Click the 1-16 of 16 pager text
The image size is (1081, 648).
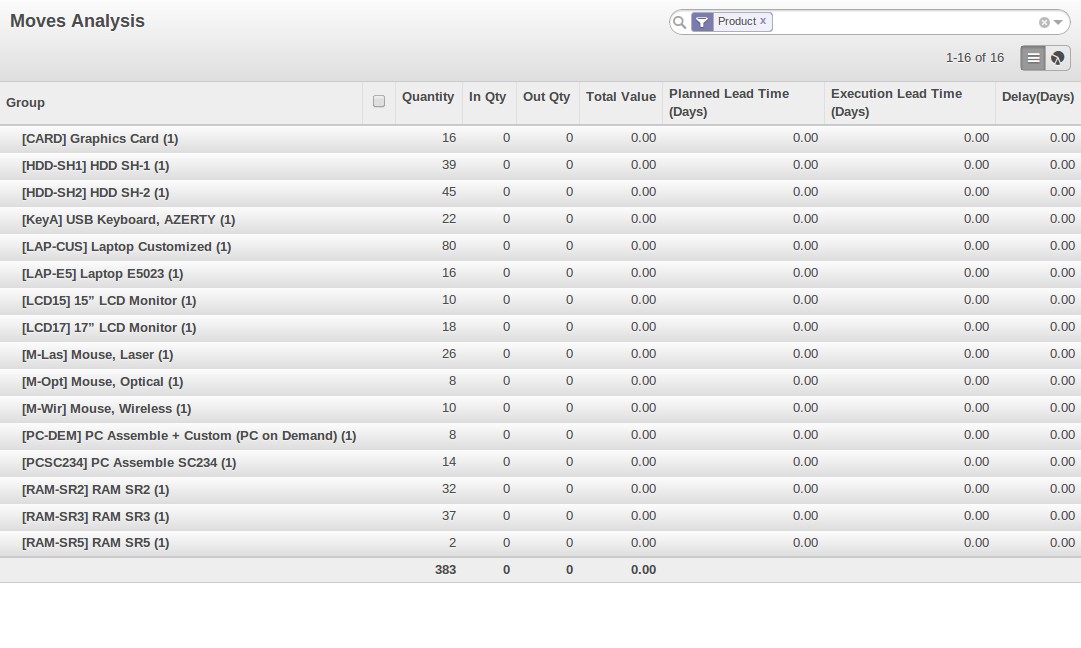click(x=974, y=58)
